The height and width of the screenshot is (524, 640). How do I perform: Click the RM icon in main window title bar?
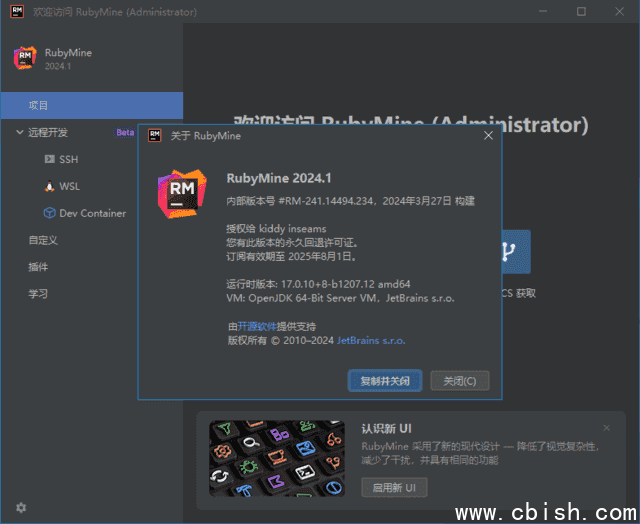pyautogui.click(x=17, y=11)
